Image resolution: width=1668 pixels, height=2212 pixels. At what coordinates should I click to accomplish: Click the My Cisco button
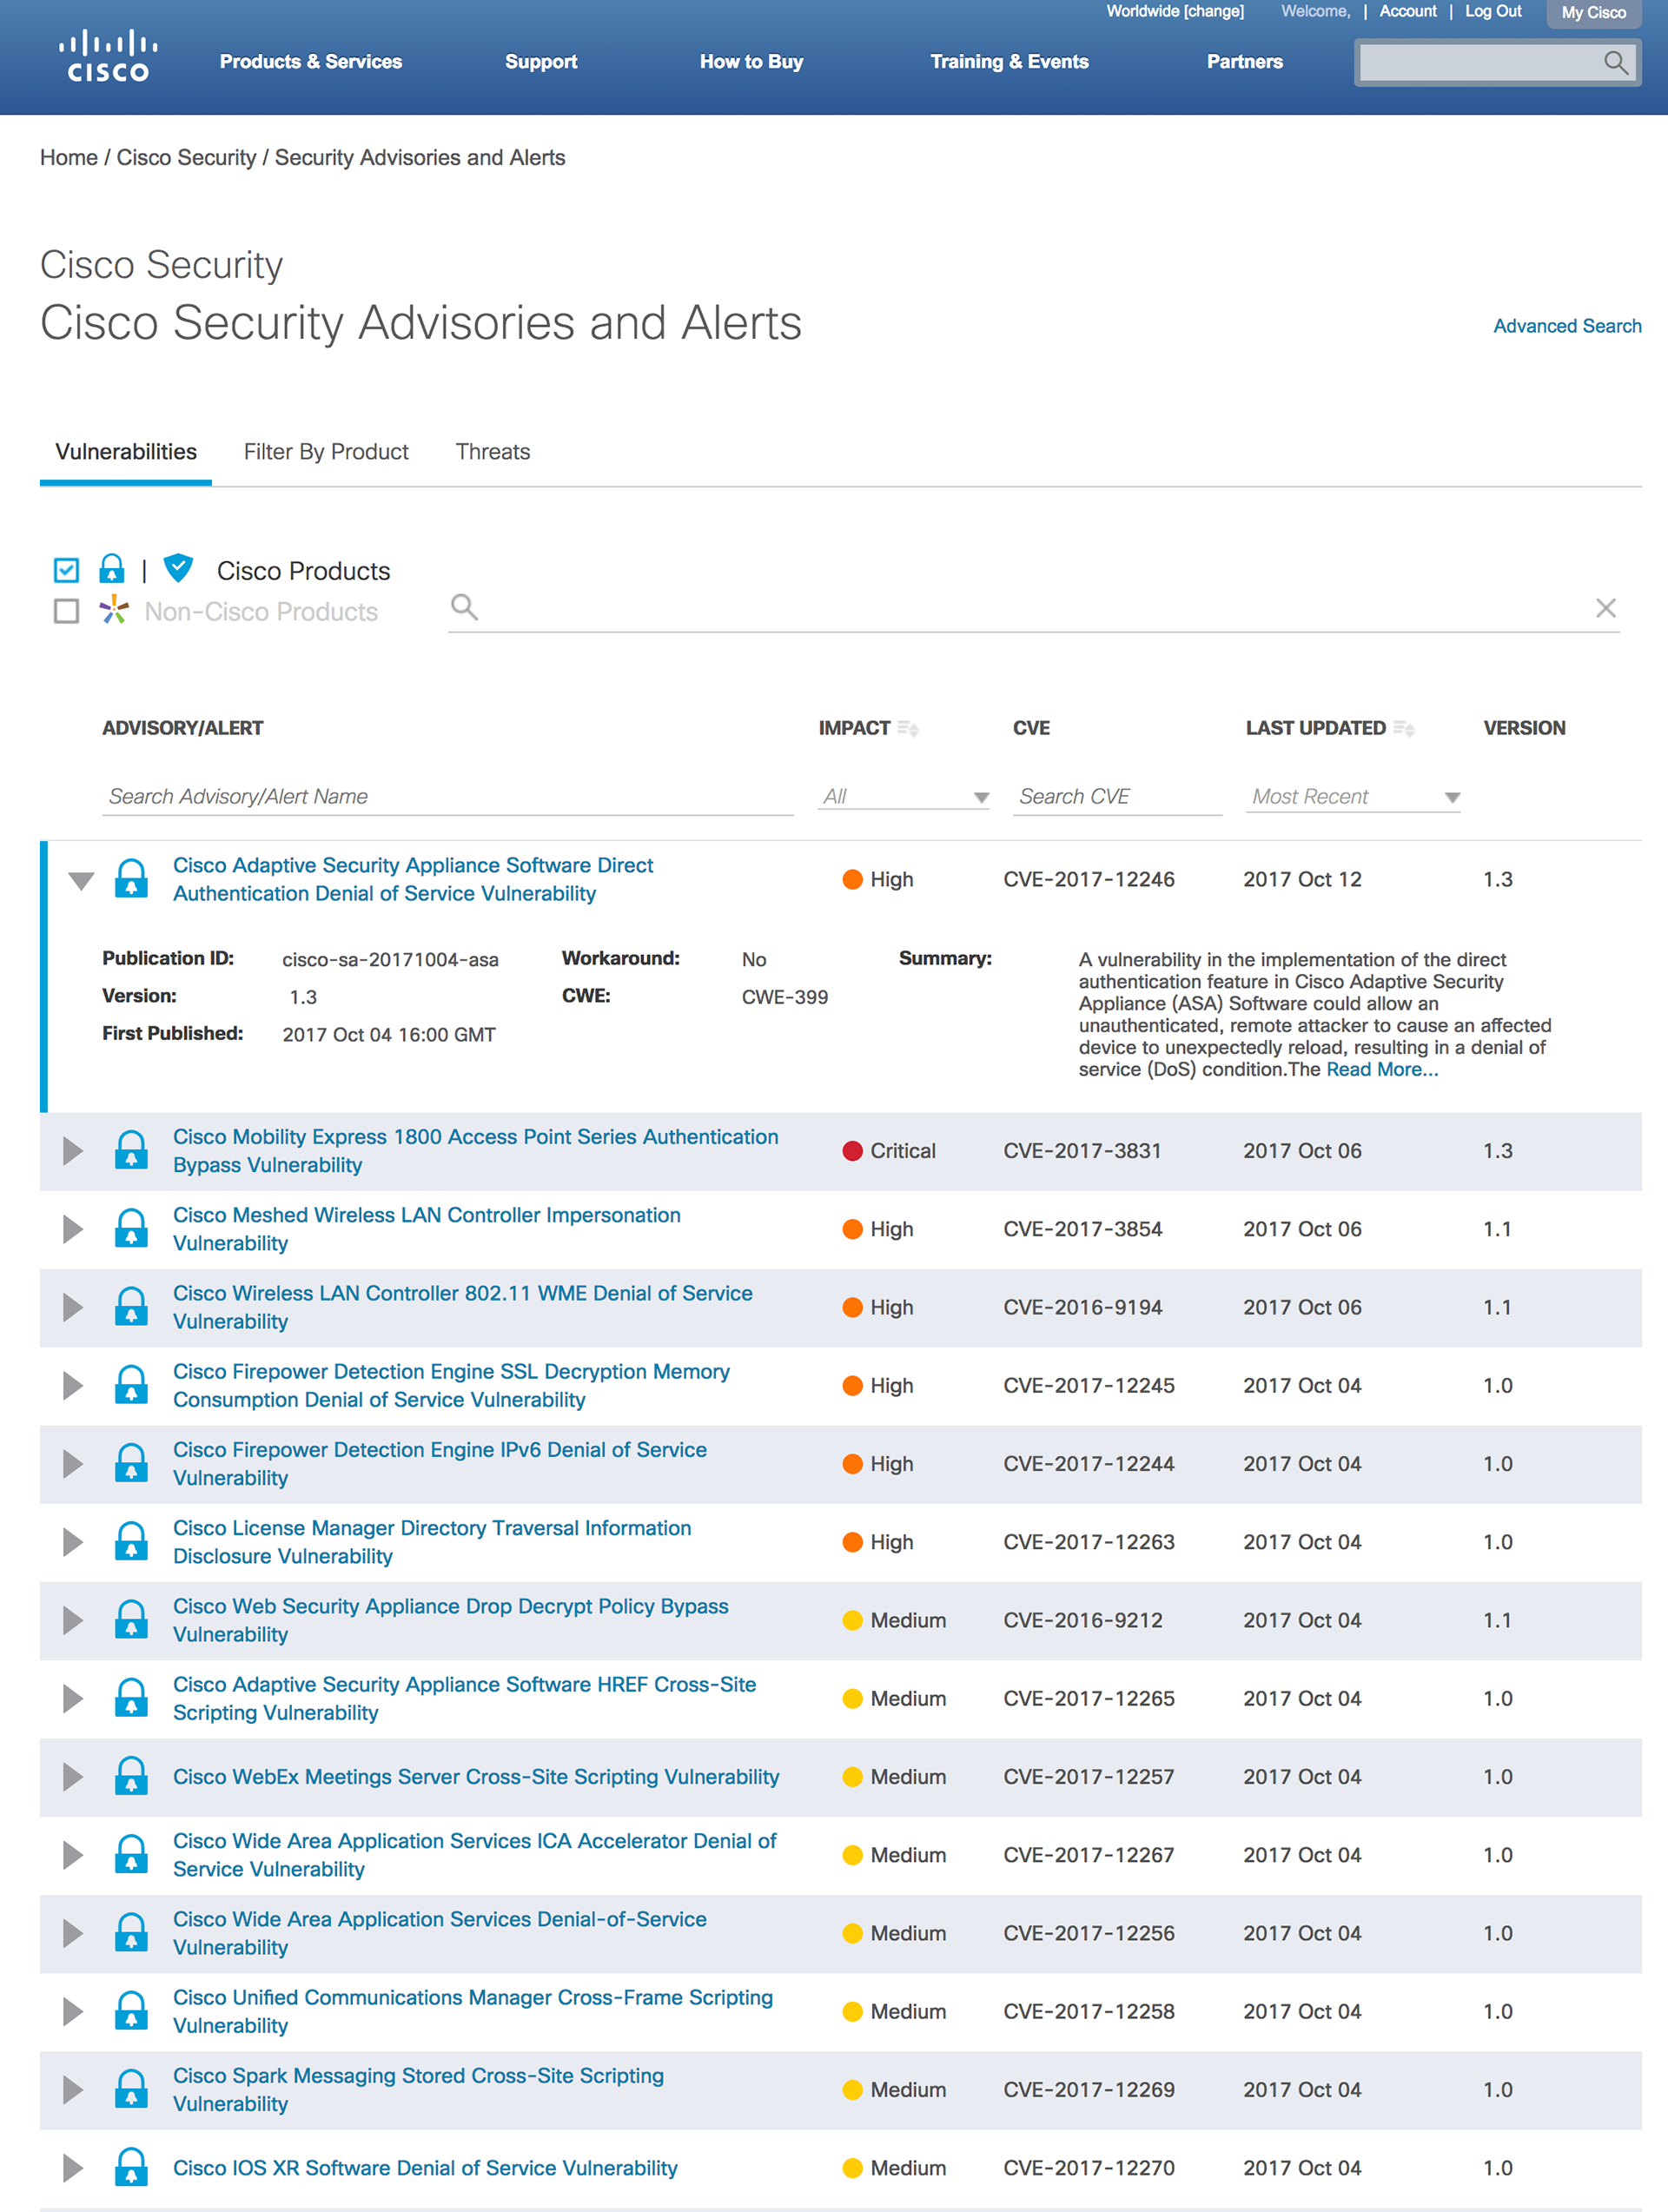pos(1594,13)
